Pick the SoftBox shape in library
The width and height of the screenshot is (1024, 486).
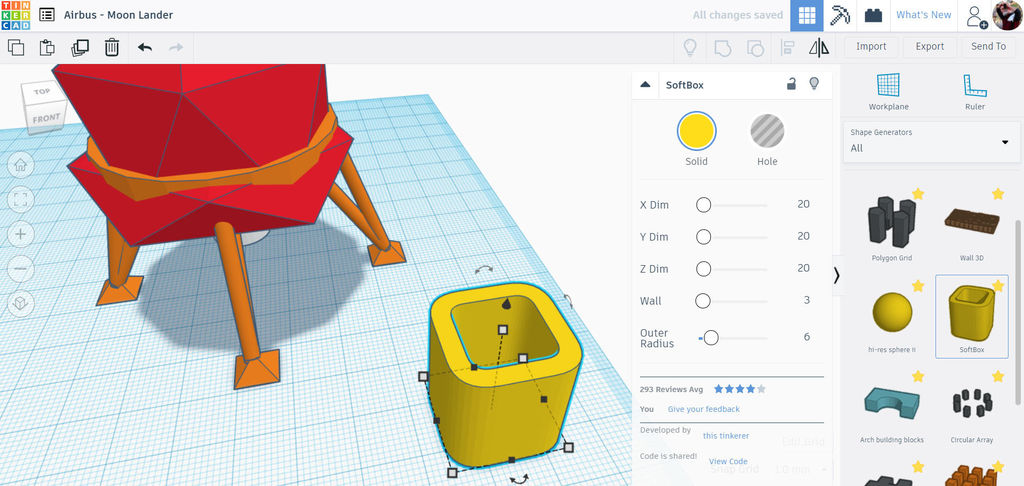972,317
